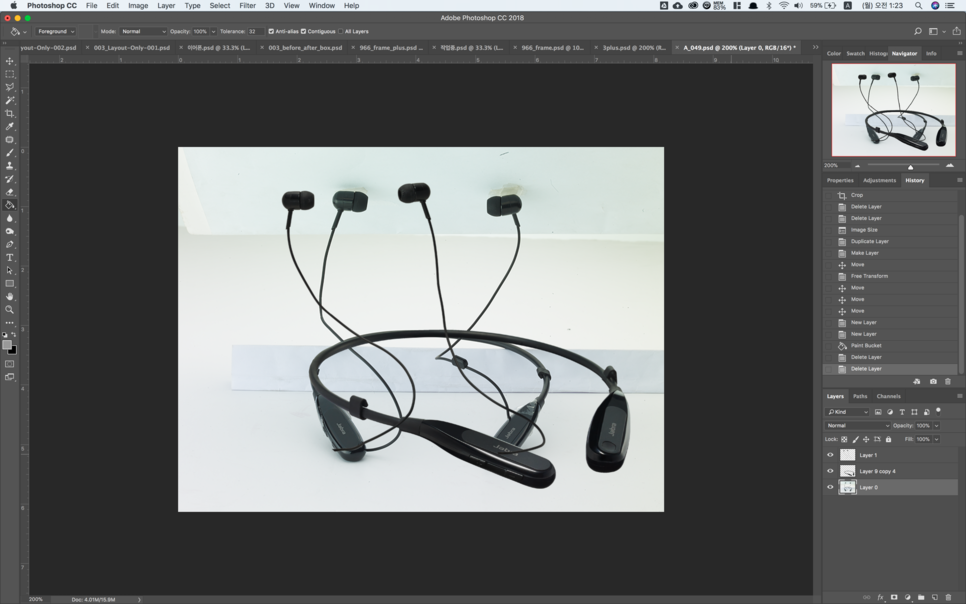
Task: Select the Polygonal Lasso tool
Action: click(x=9, y=87)
